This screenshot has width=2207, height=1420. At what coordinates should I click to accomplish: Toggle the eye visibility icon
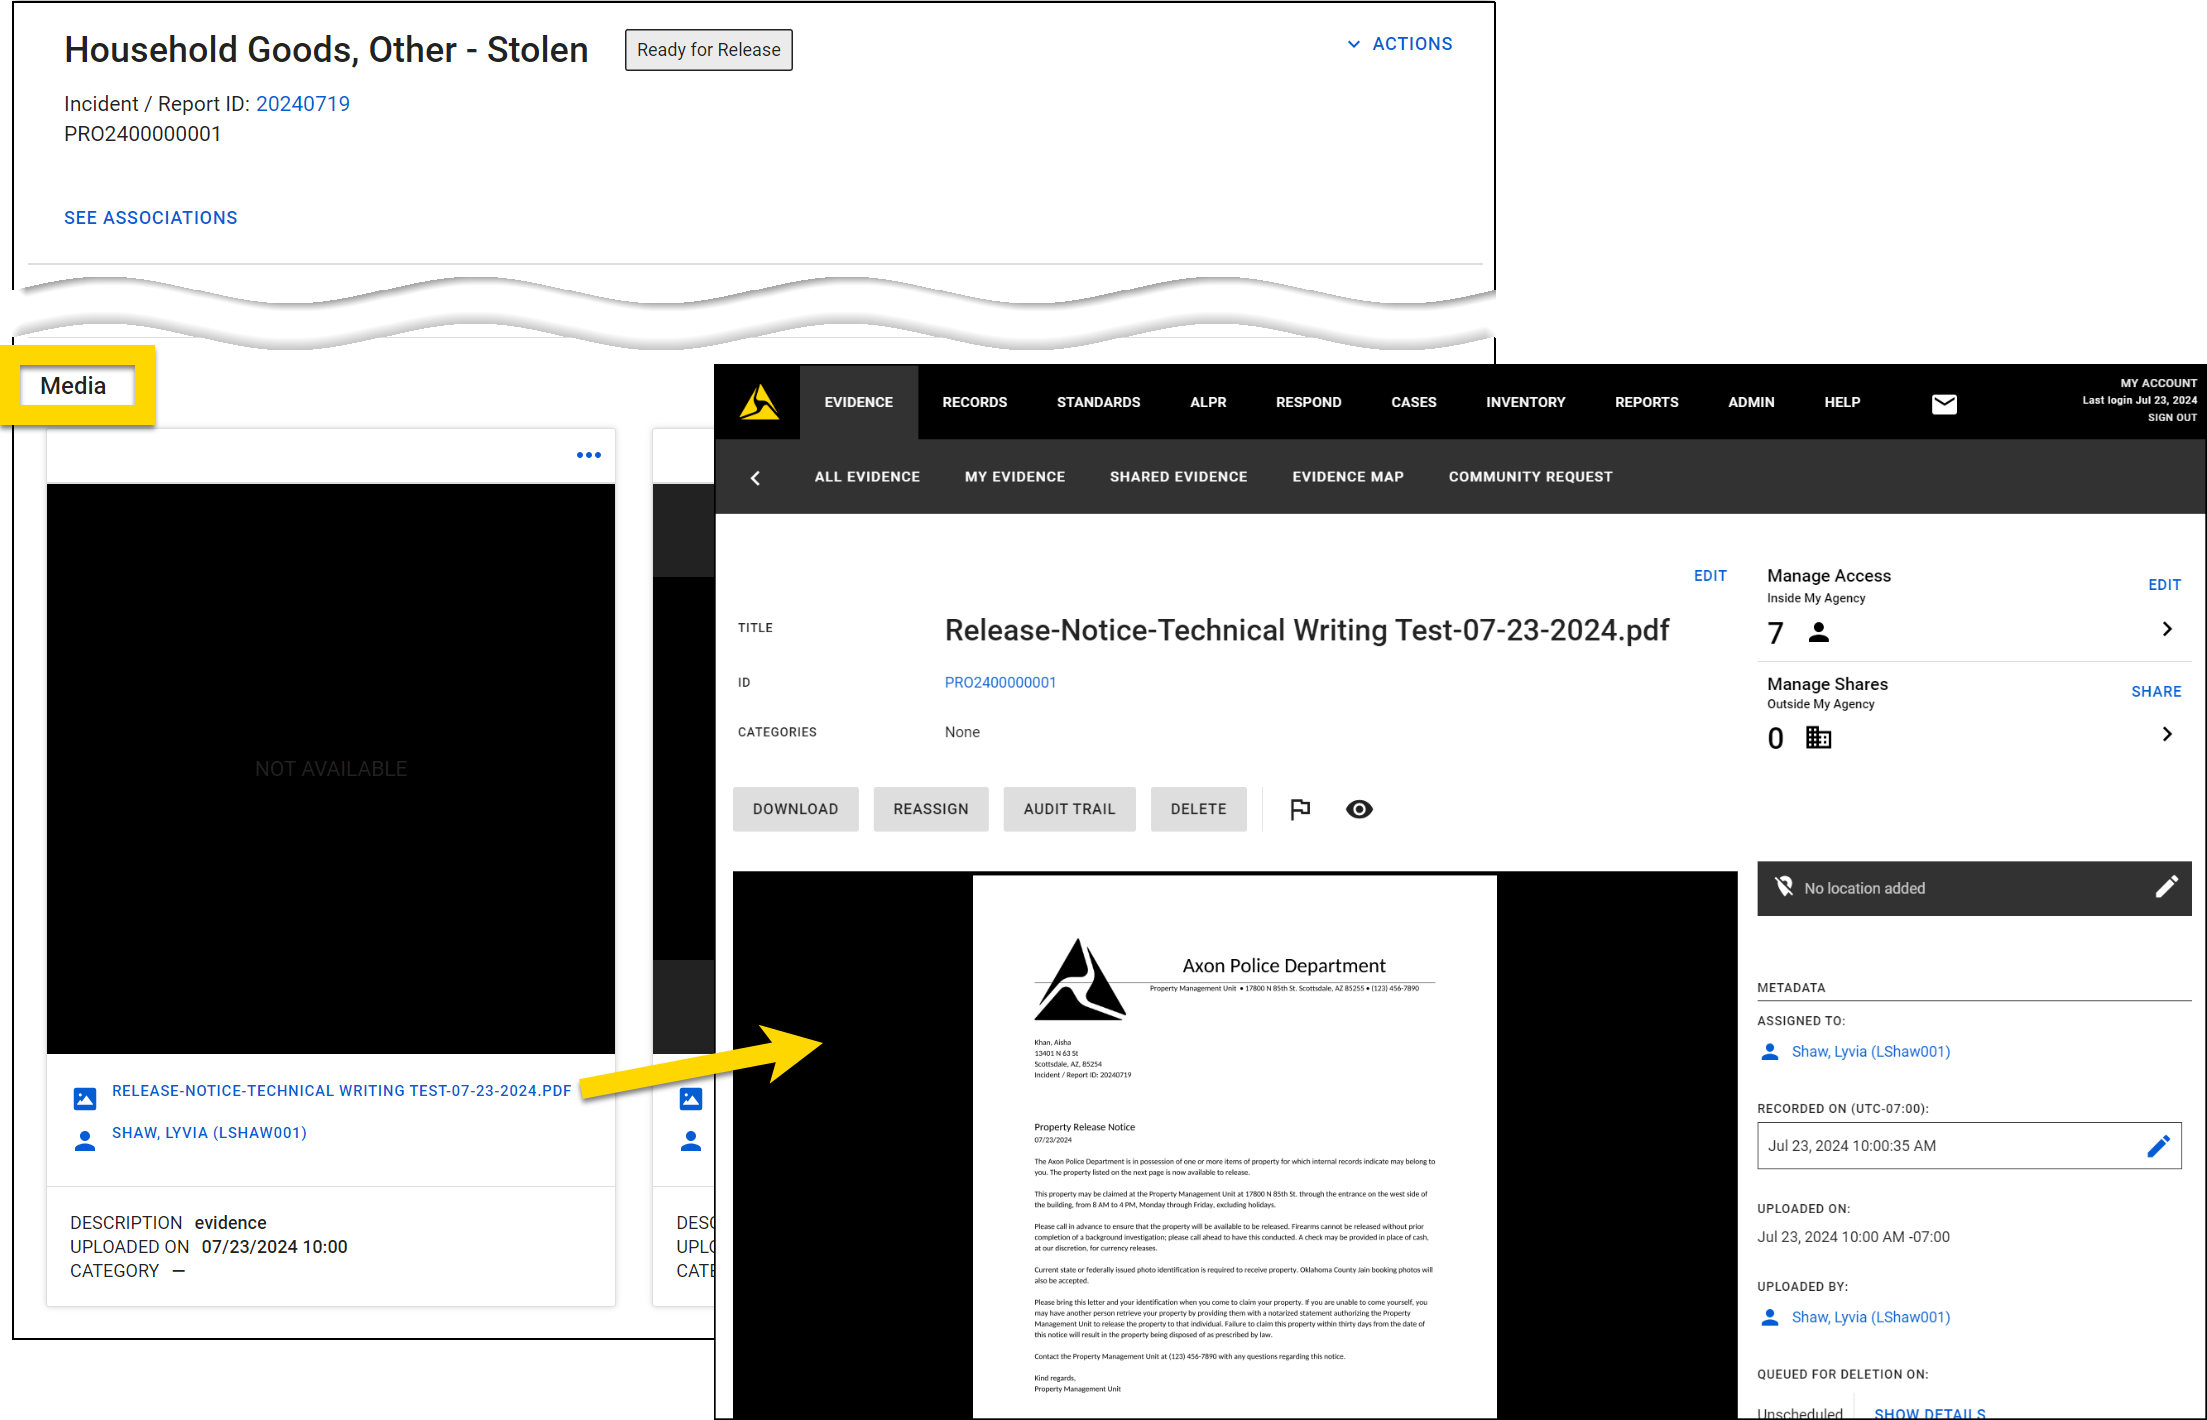(x=1359, y=809)
